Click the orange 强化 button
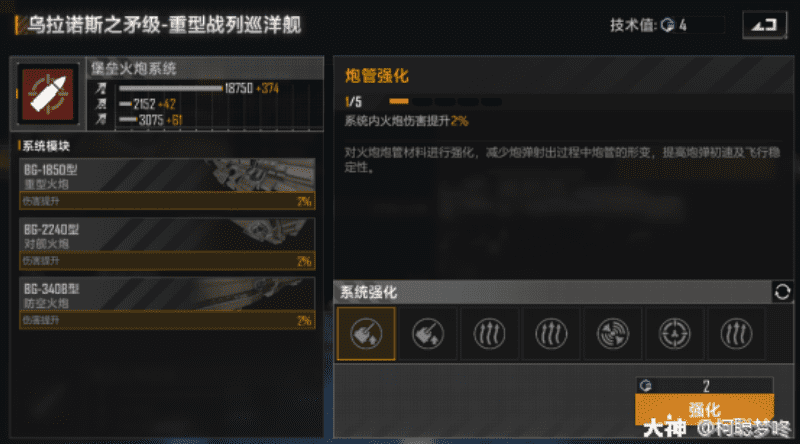This screenshot has height=444, width=800. tap(705, 409)
